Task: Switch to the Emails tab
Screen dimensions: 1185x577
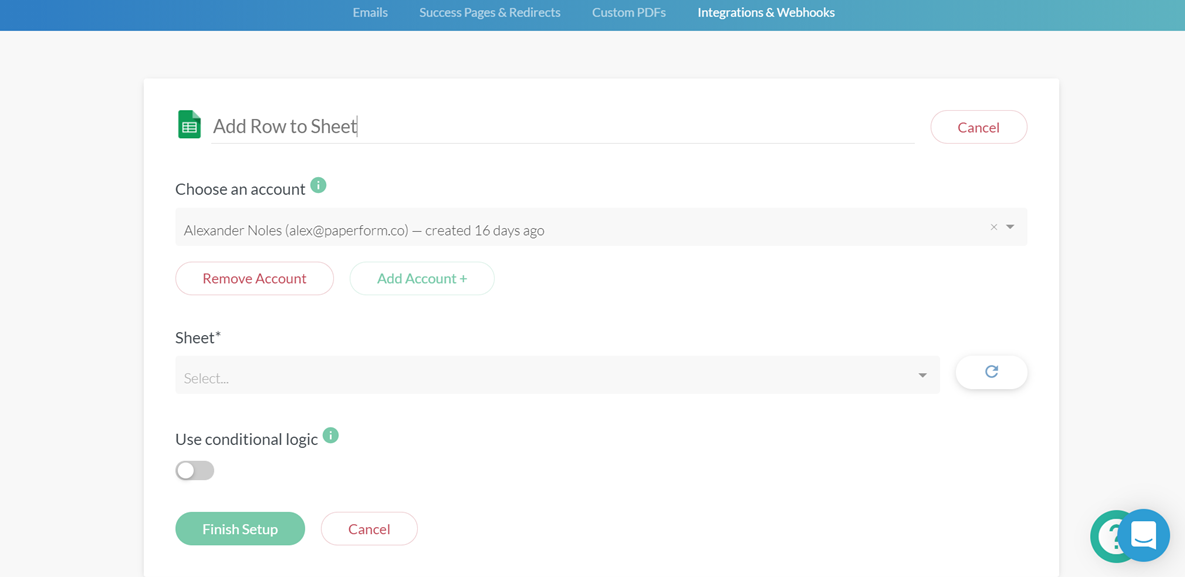Action: coord(370,13)
